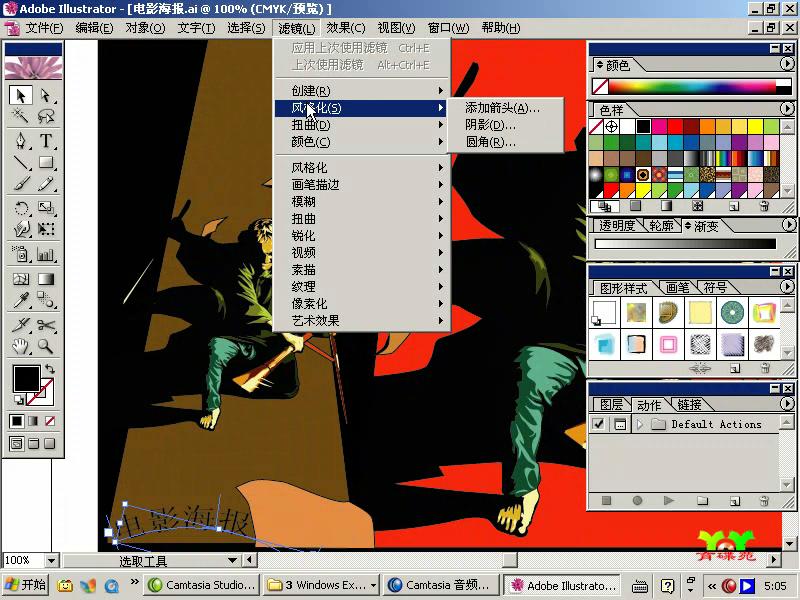Open the 艺术效果 filter submenu
Image resolution: width=800 pixels, height=600 pixels.
362,320
